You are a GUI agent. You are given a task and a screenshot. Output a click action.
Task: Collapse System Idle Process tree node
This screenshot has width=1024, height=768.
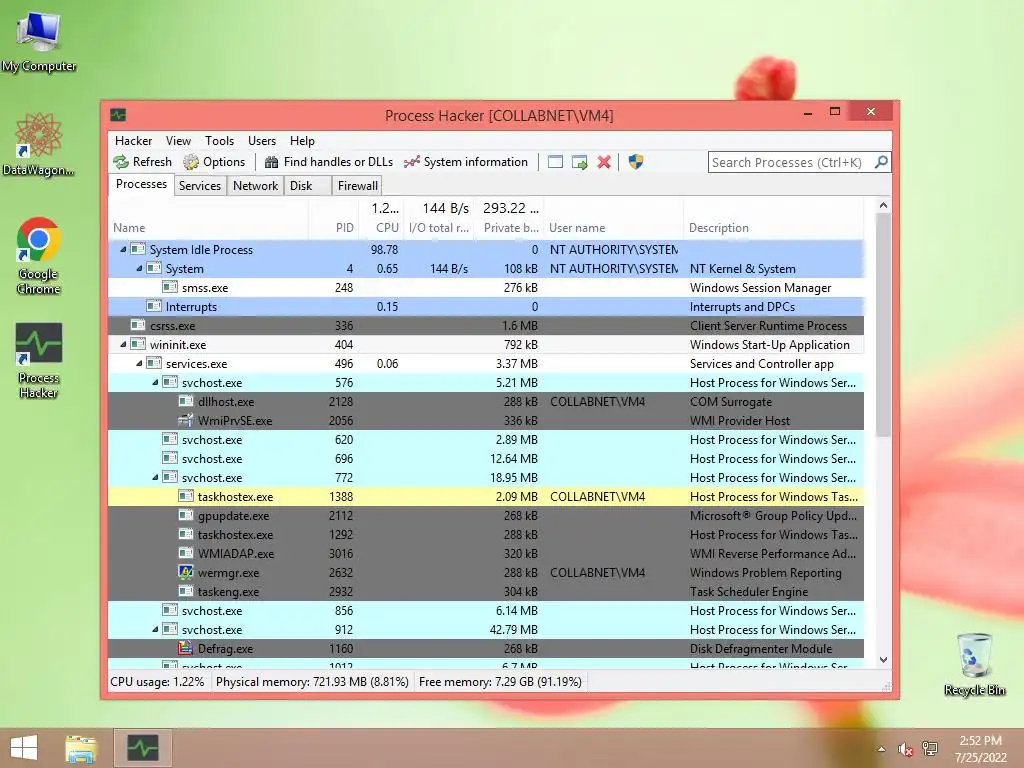pyautogui.click(x=123, y=249)
